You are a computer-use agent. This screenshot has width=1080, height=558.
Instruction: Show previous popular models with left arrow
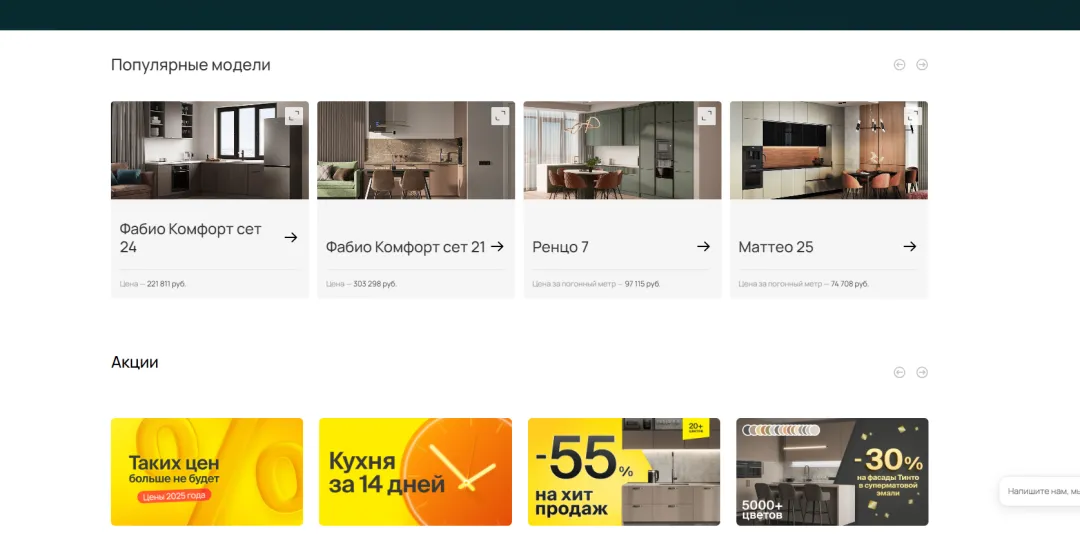coord(899,65)
